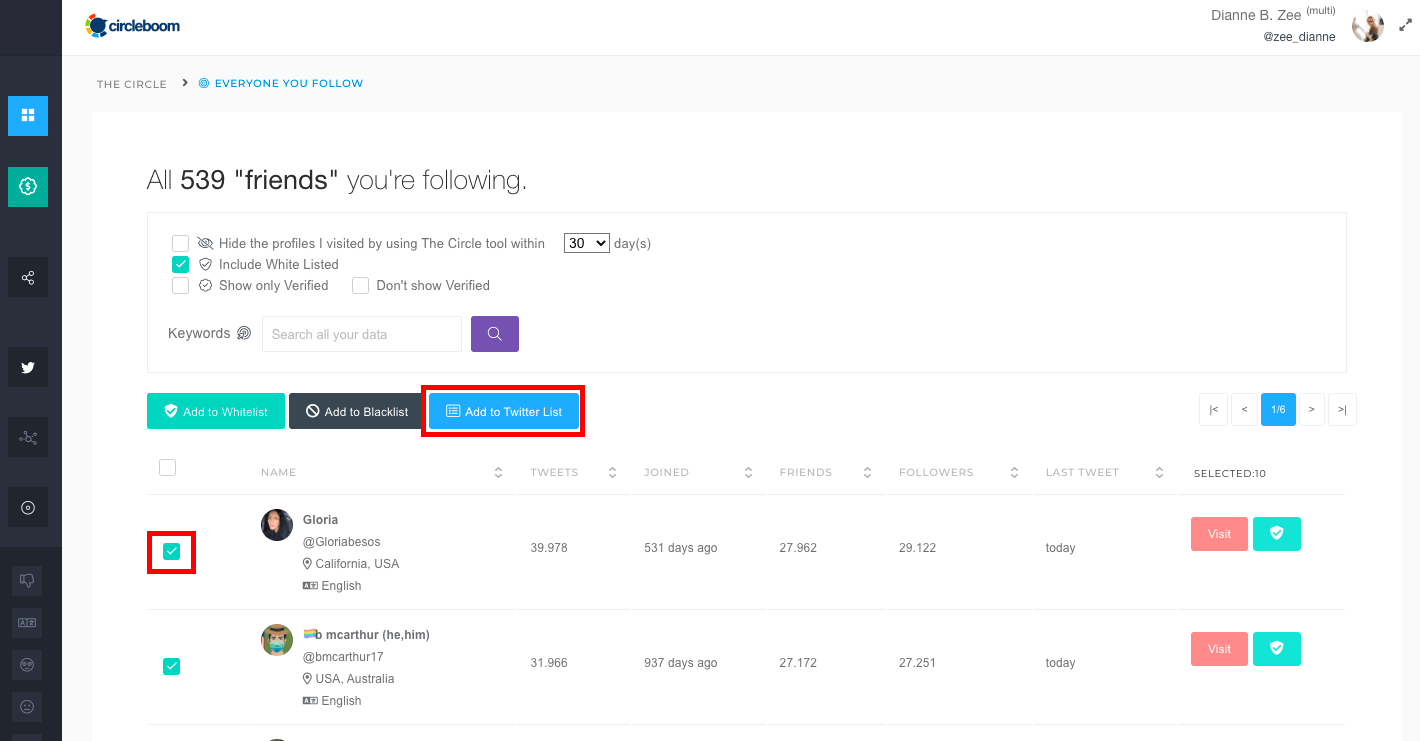Click the circle target sidebar icon

(28, 507)
